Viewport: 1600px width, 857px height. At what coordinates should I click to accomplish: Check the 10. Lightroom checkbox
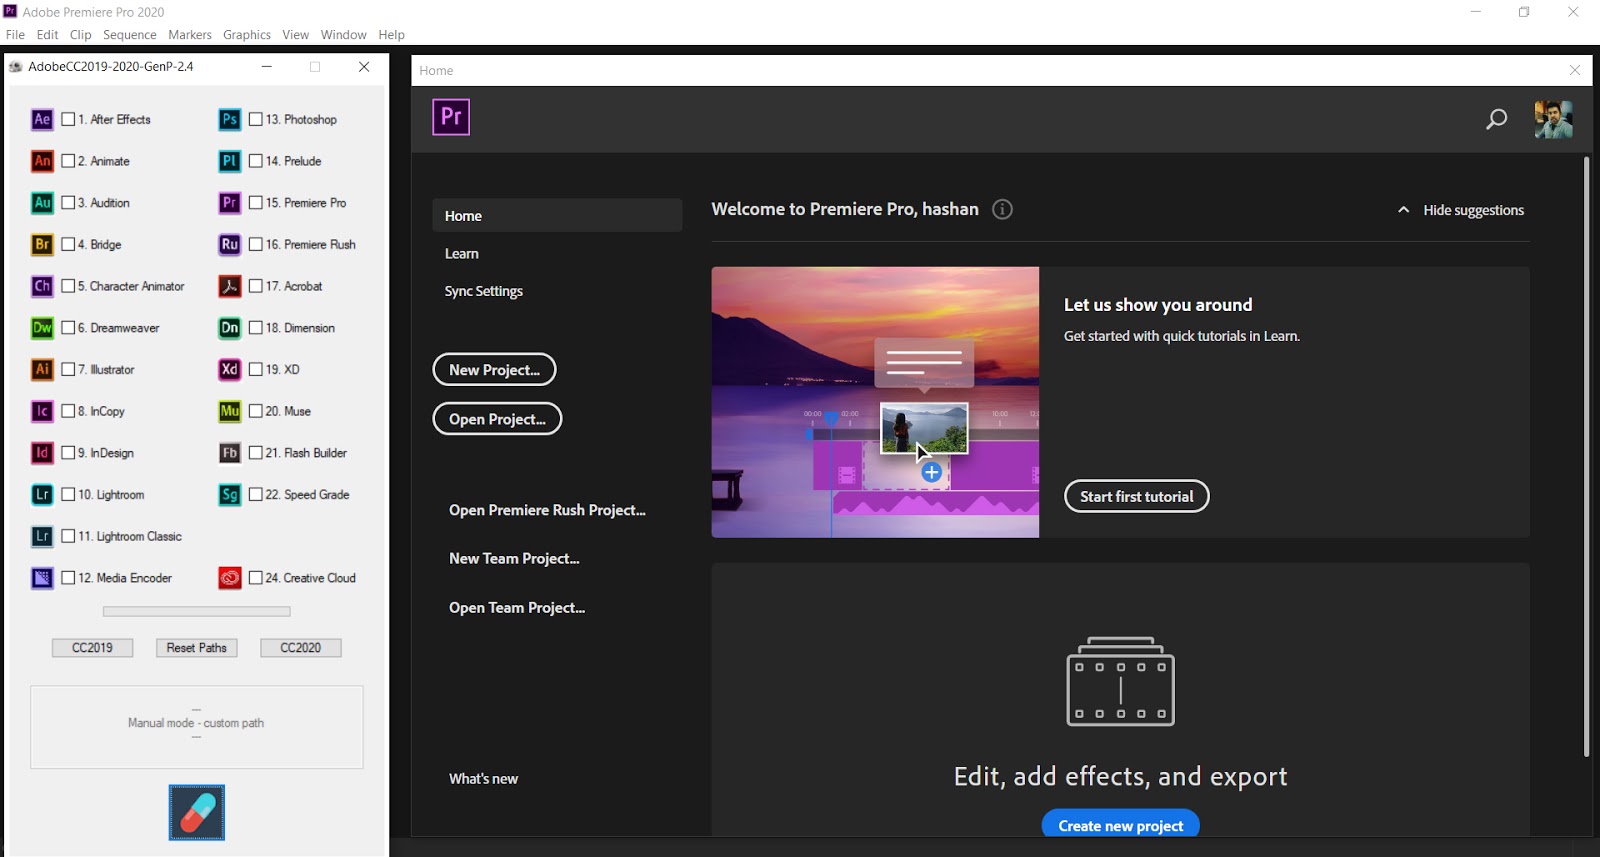(x=68, y=495)
